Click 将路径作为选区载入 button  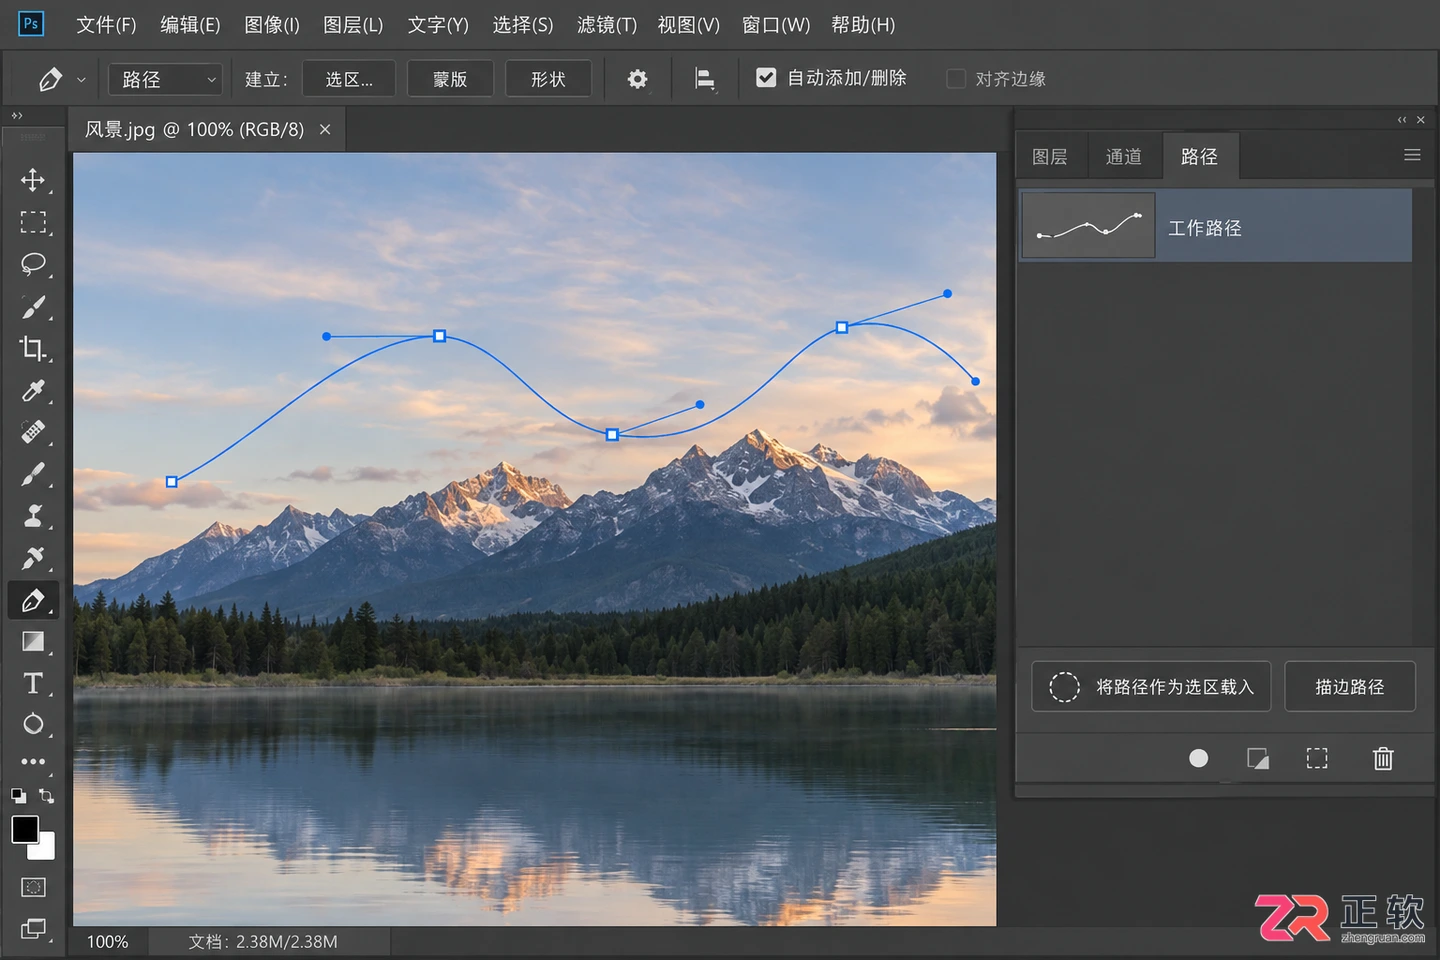[1151, 686]
